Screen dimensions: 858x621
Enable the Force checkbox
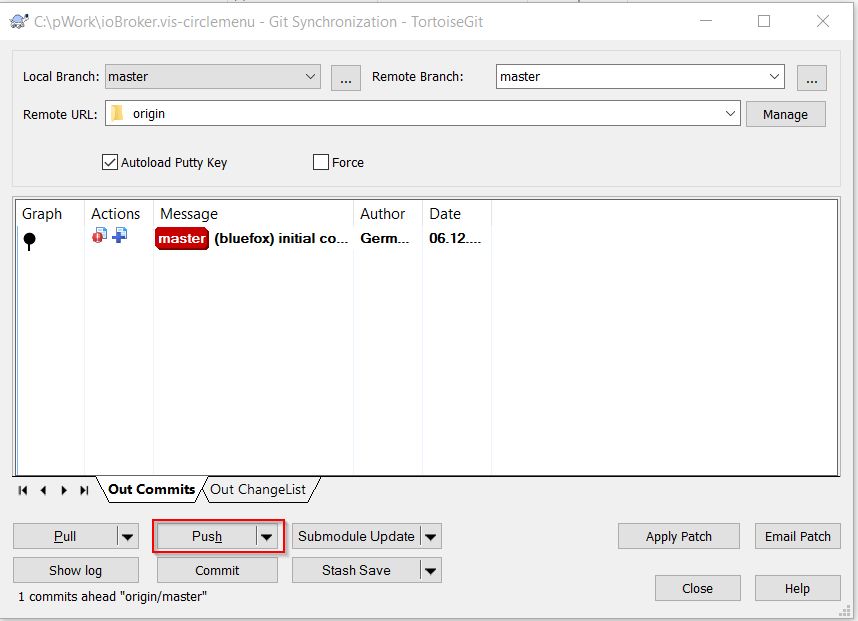coord(321,162)
